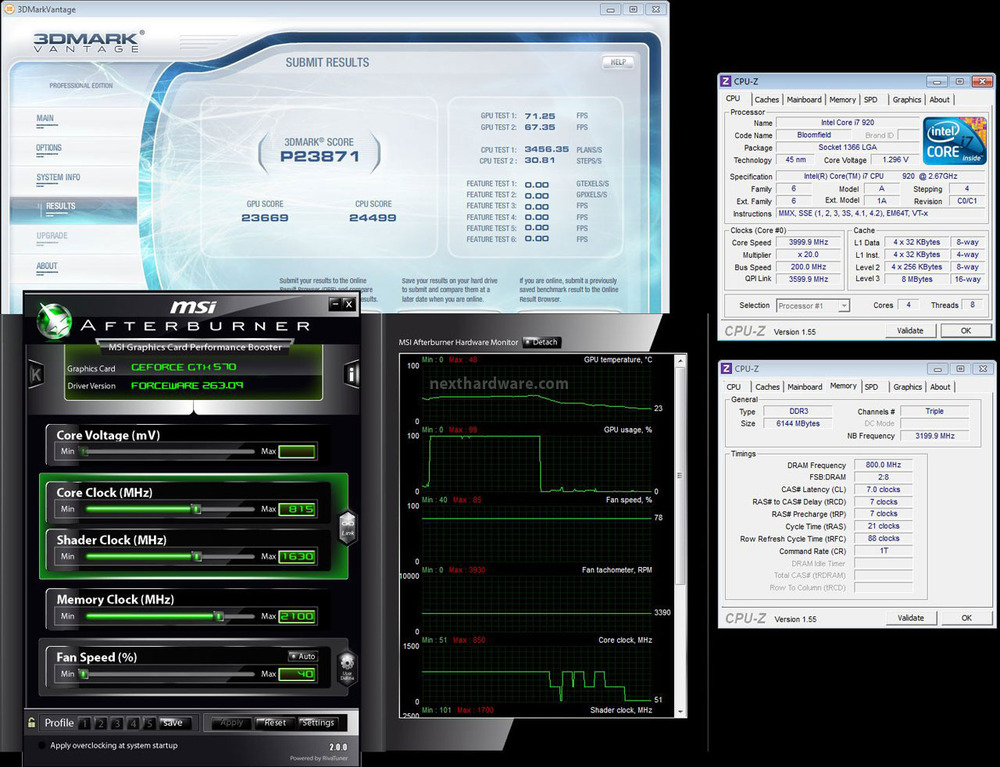
Task: Click the Core Clock slider handle
Action: [x=196, y=509]
